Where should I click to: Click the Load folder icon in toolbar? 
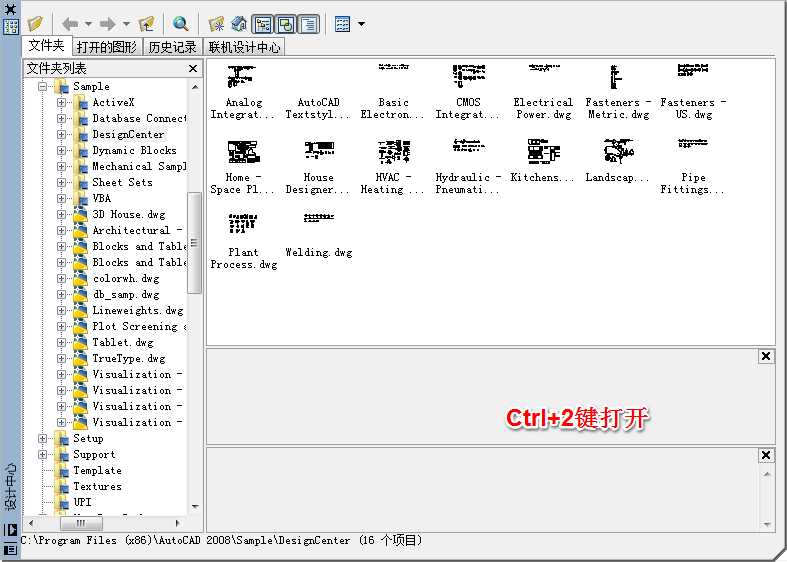click(x=35, y=24)
